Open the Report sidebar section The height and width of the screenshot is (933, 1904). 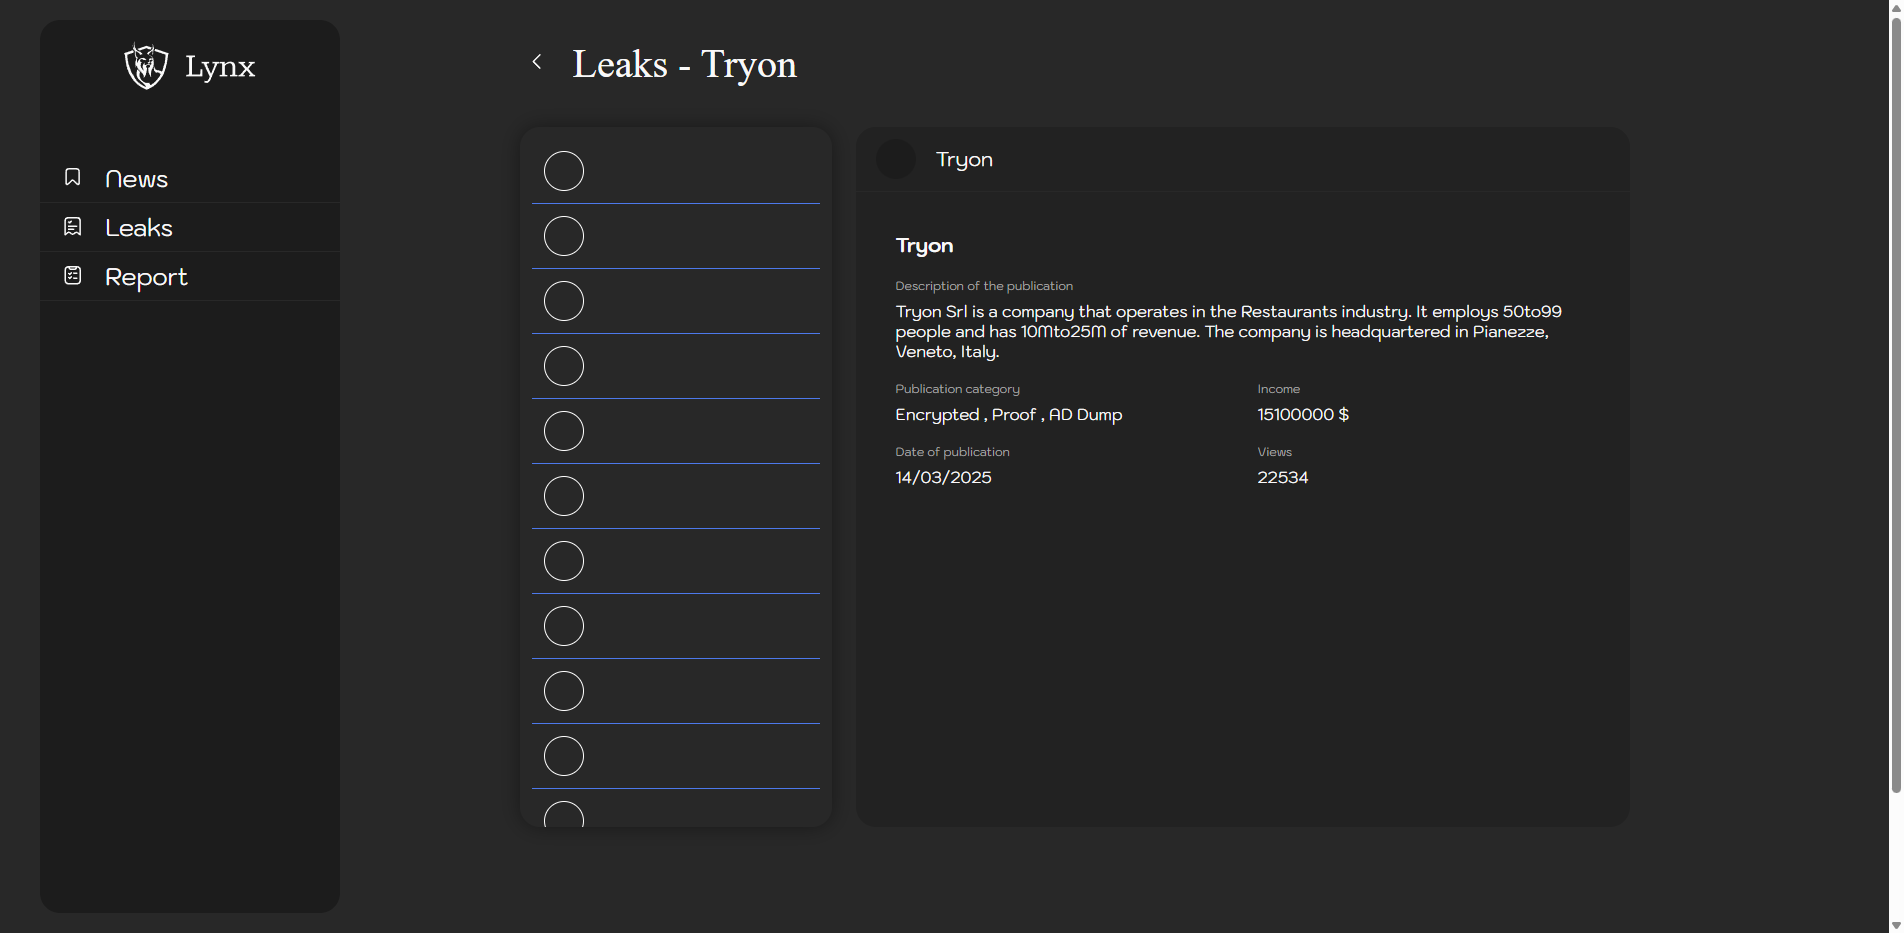(x=146, y=277)
